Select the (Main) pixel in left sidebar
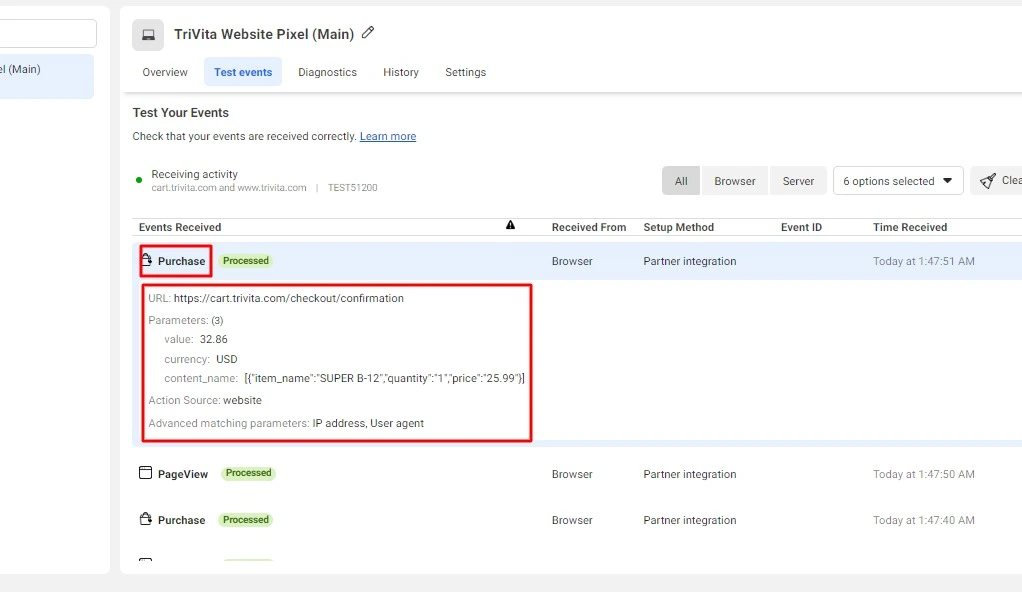The width and height of the screenshot is (1022, 592). [x=47, y=76]
